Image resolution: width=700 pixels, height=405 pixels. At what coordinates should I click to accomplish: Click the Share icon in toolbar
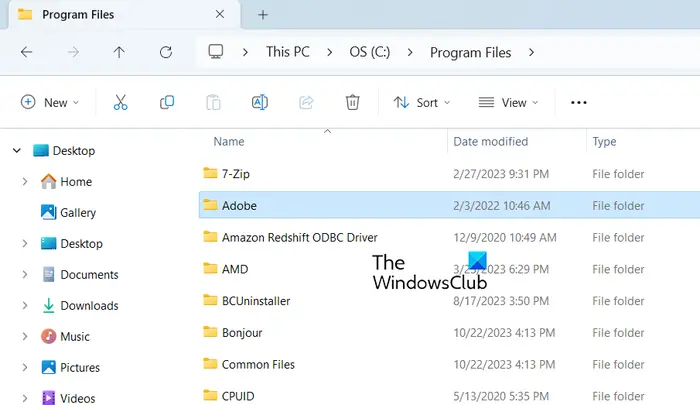click(x=306, y=102)
